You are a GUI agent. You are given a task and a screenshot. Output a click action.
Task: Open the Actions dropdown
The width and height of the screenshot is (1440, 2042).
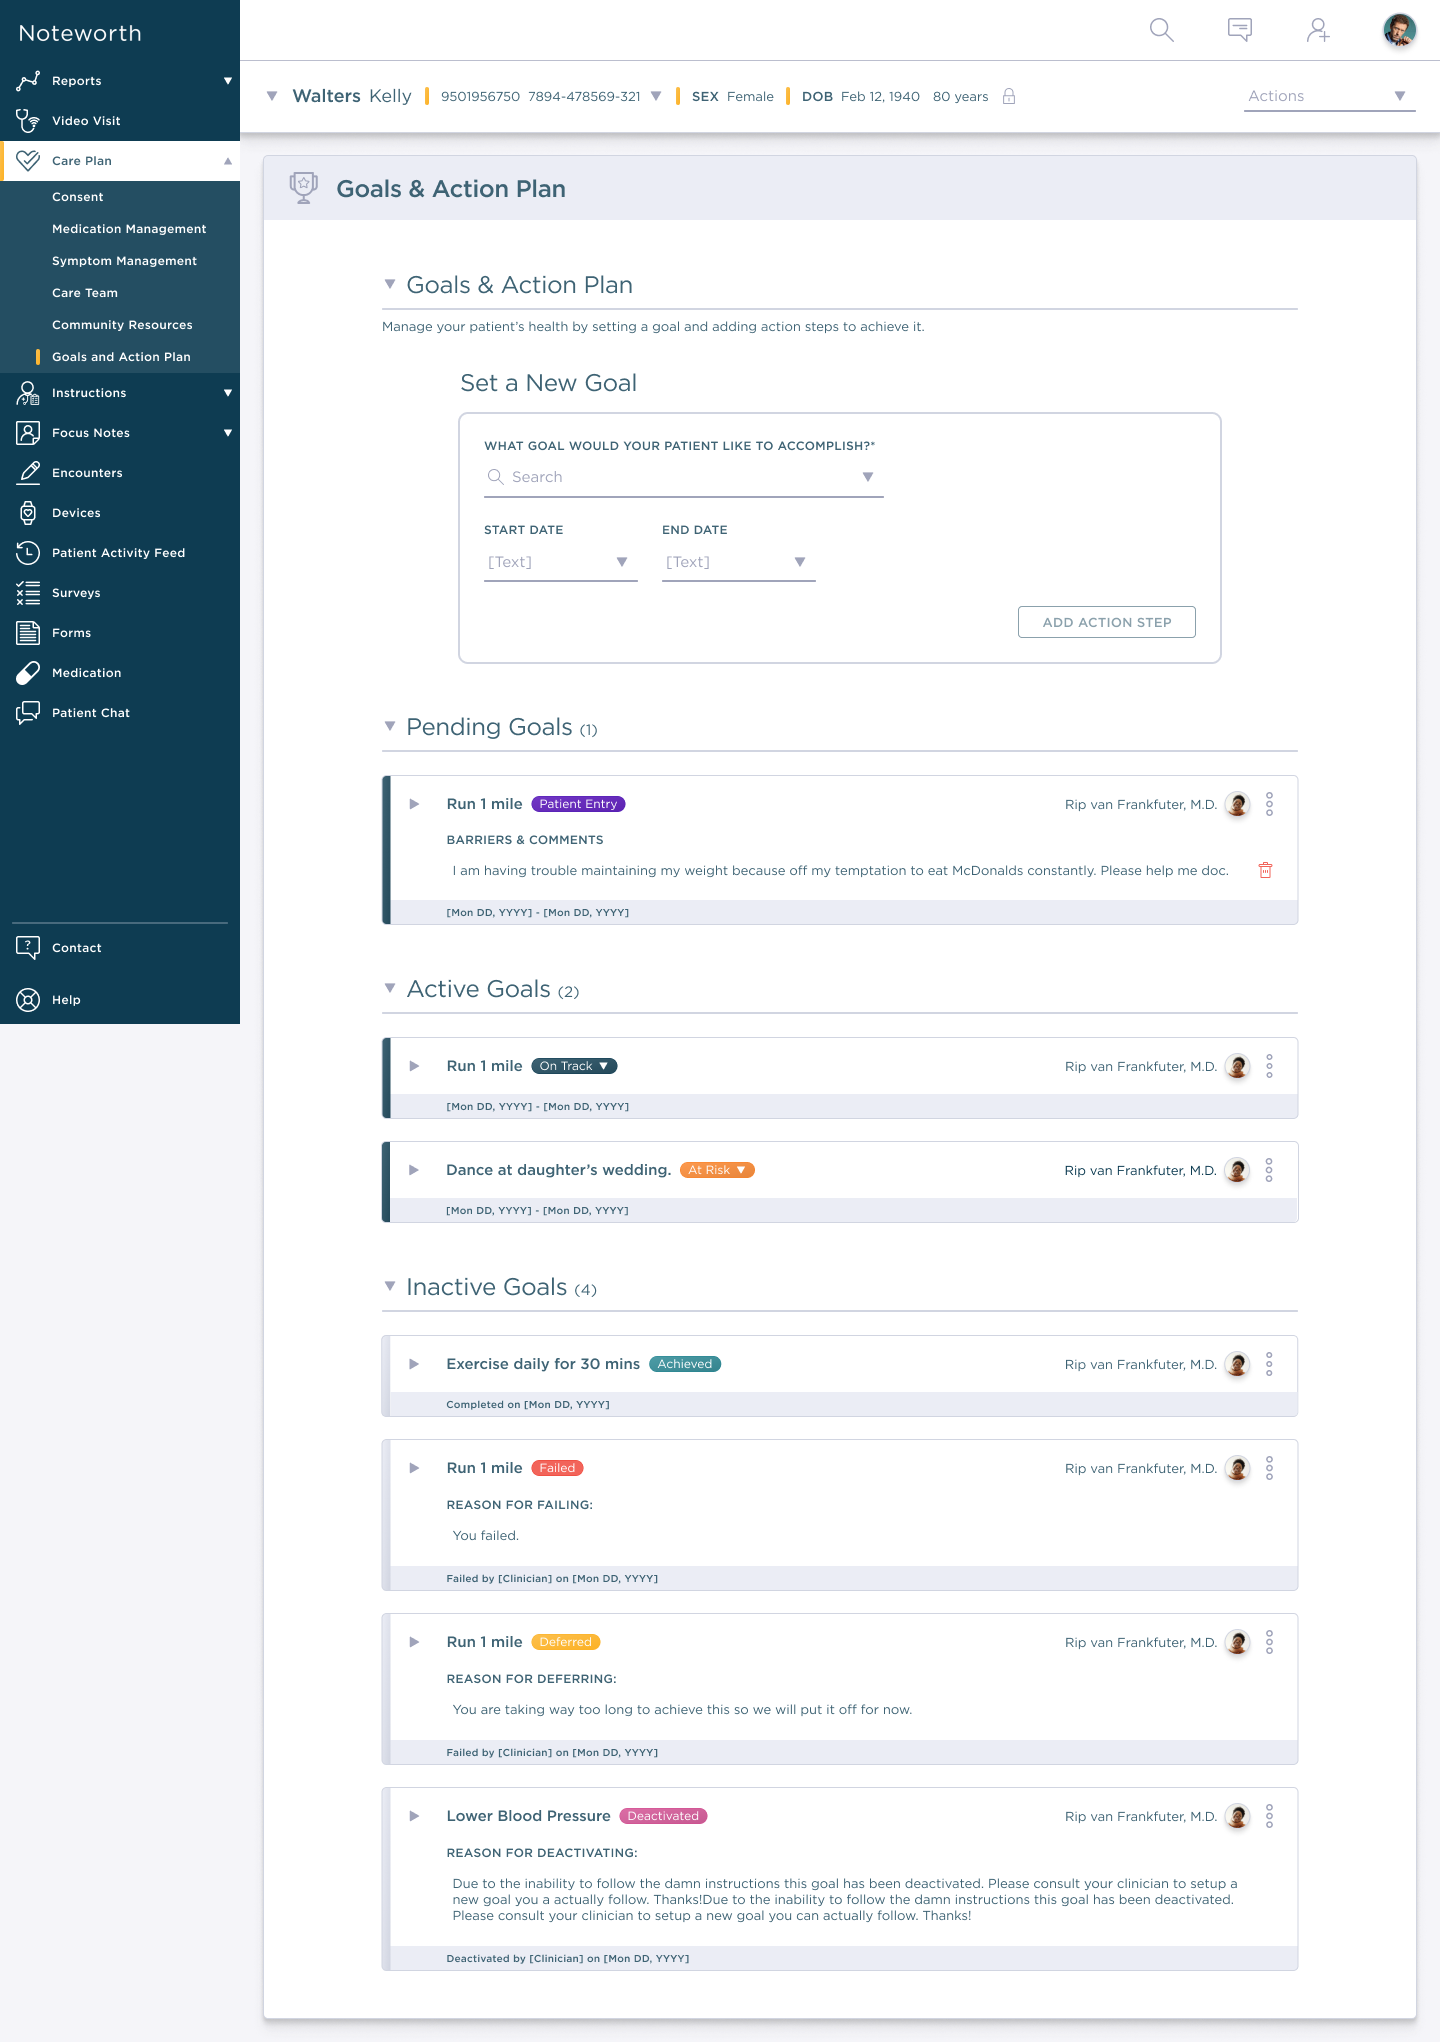1328,96
